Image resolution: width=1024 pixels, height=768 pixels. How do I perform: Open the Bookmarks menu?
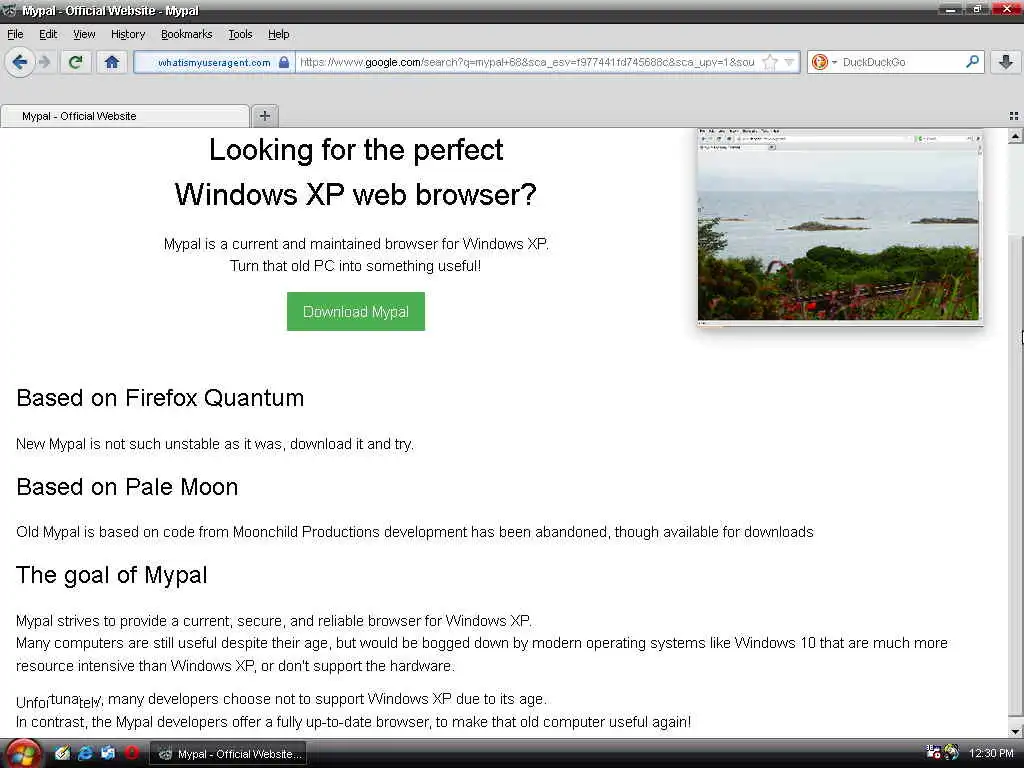[x=186, y=34]
